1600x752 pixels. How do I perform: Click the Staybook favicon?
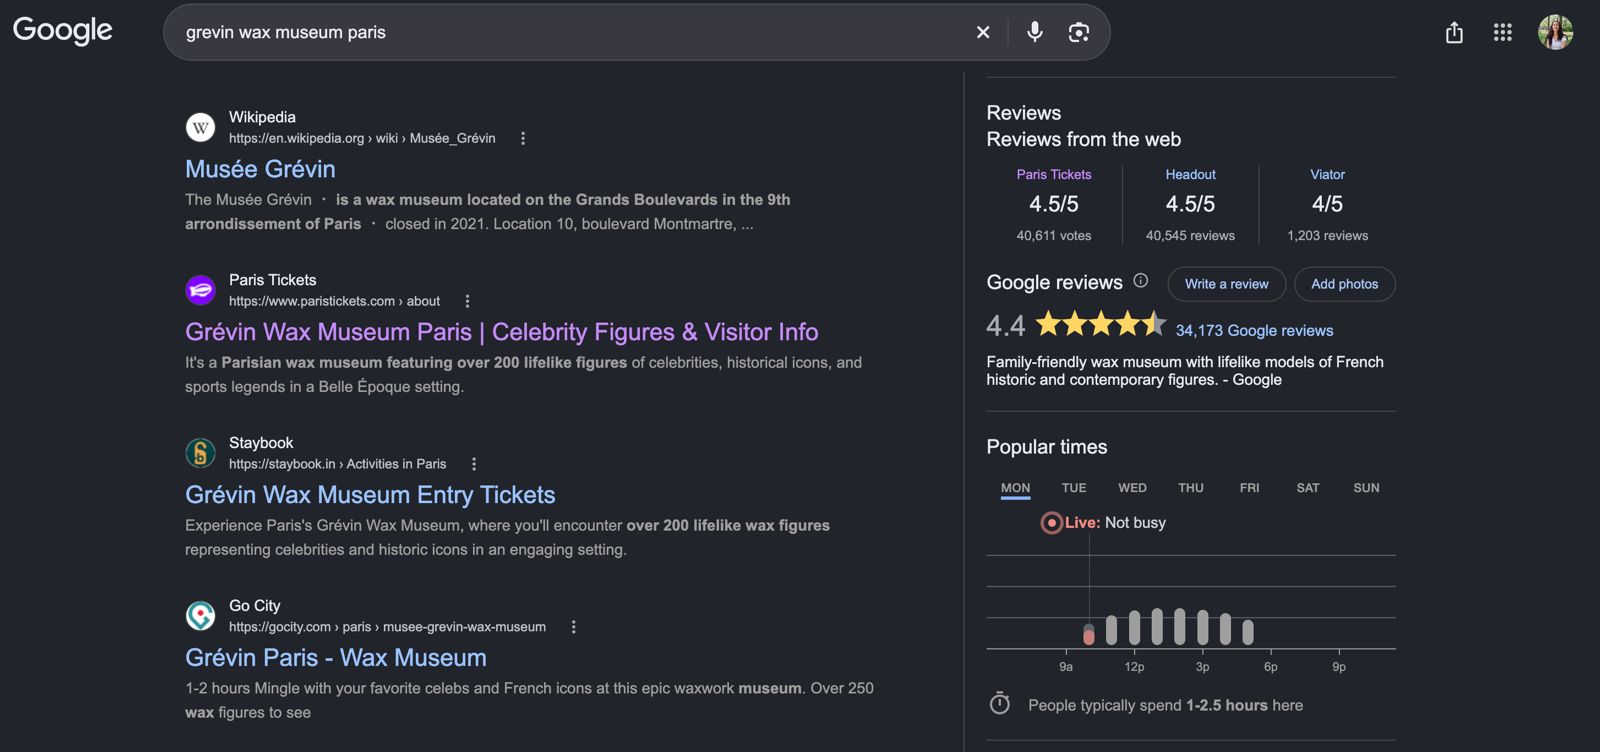point(201,453)
